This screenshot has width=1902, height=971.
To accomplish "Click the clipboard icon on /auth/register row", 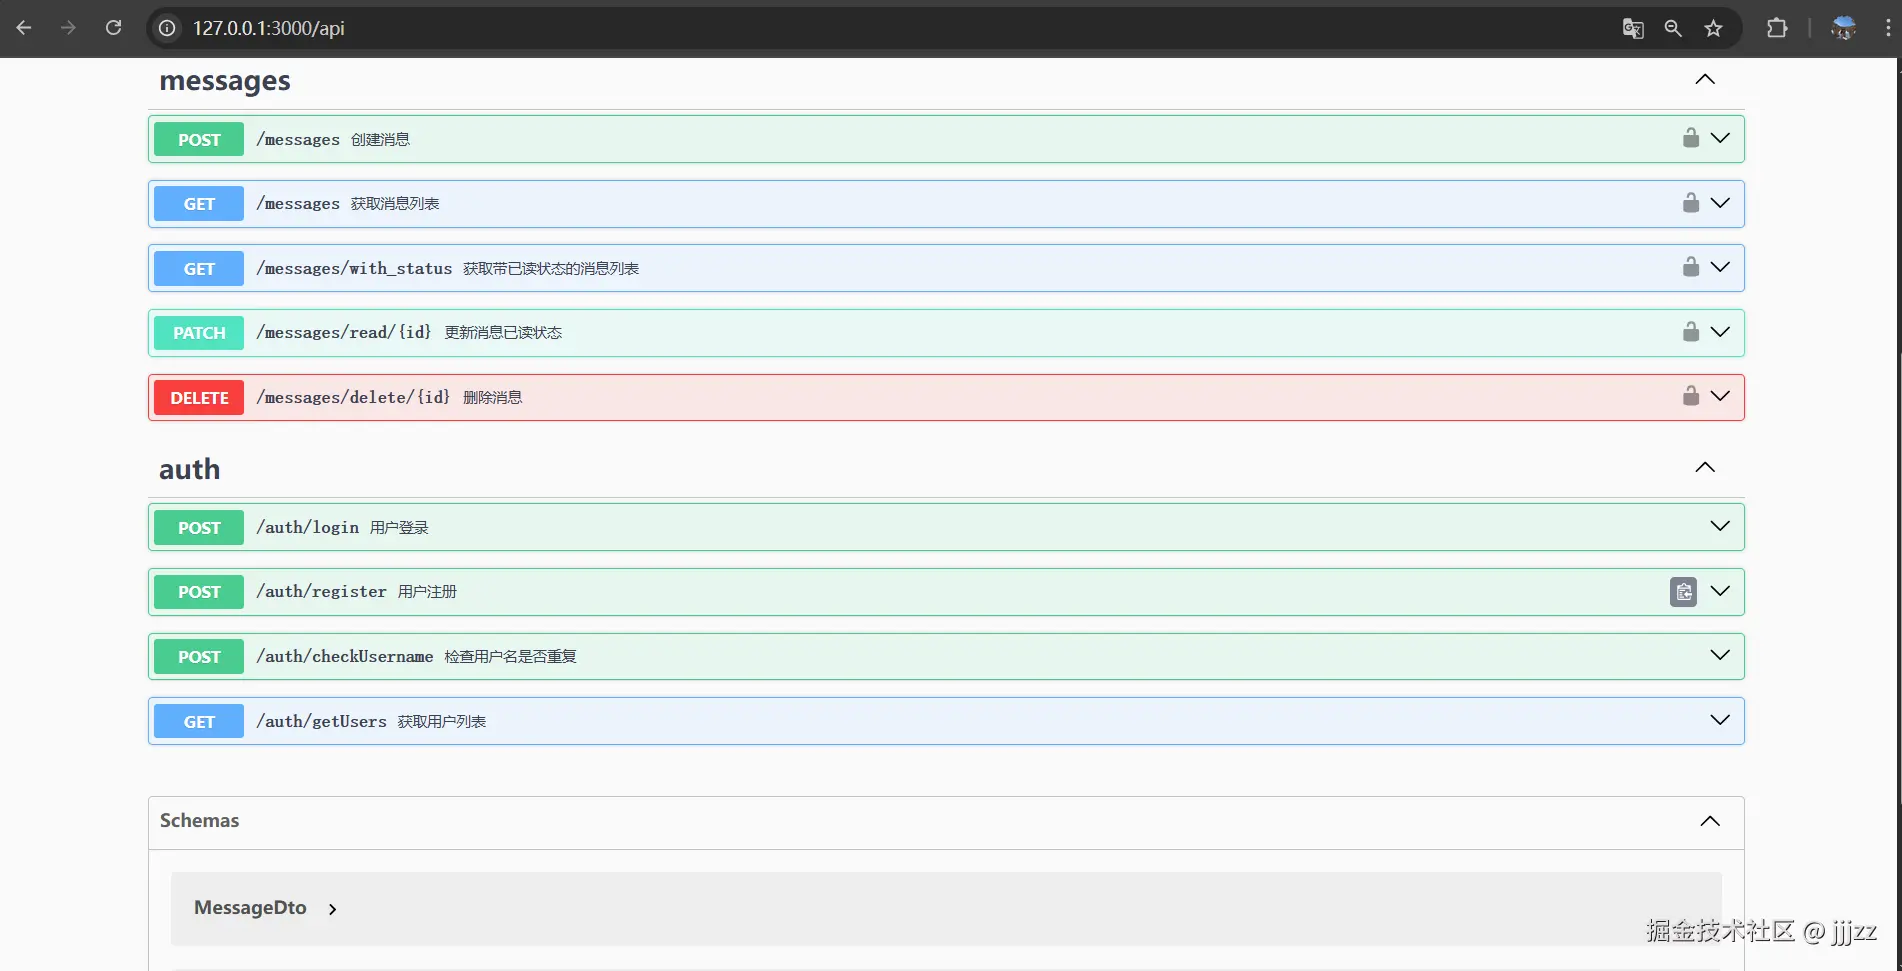I will [1684, 592].
